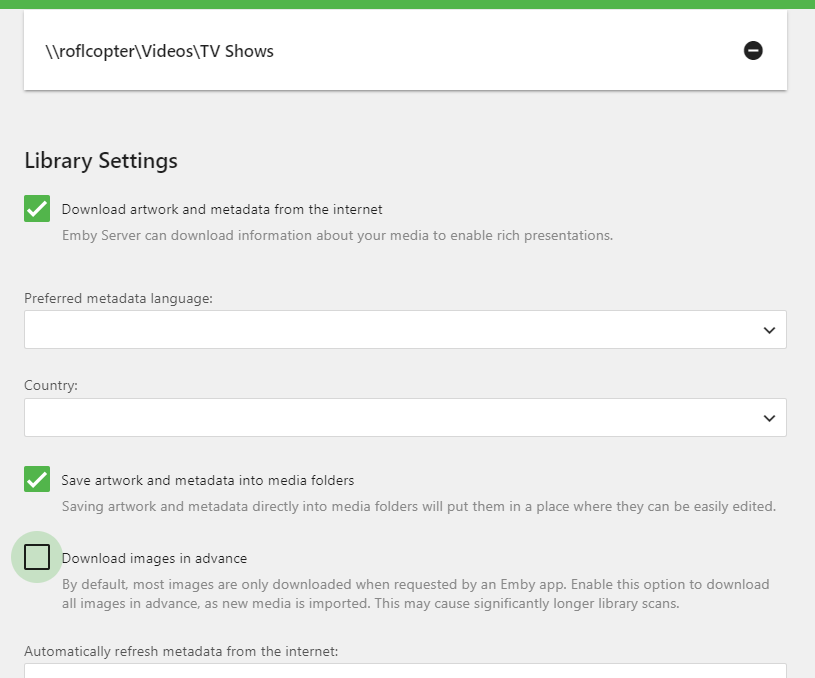Viewport: 815px width, 678px height.
Task: Click the Country dropdown chevron arrow
Action: tap(769, 418)
